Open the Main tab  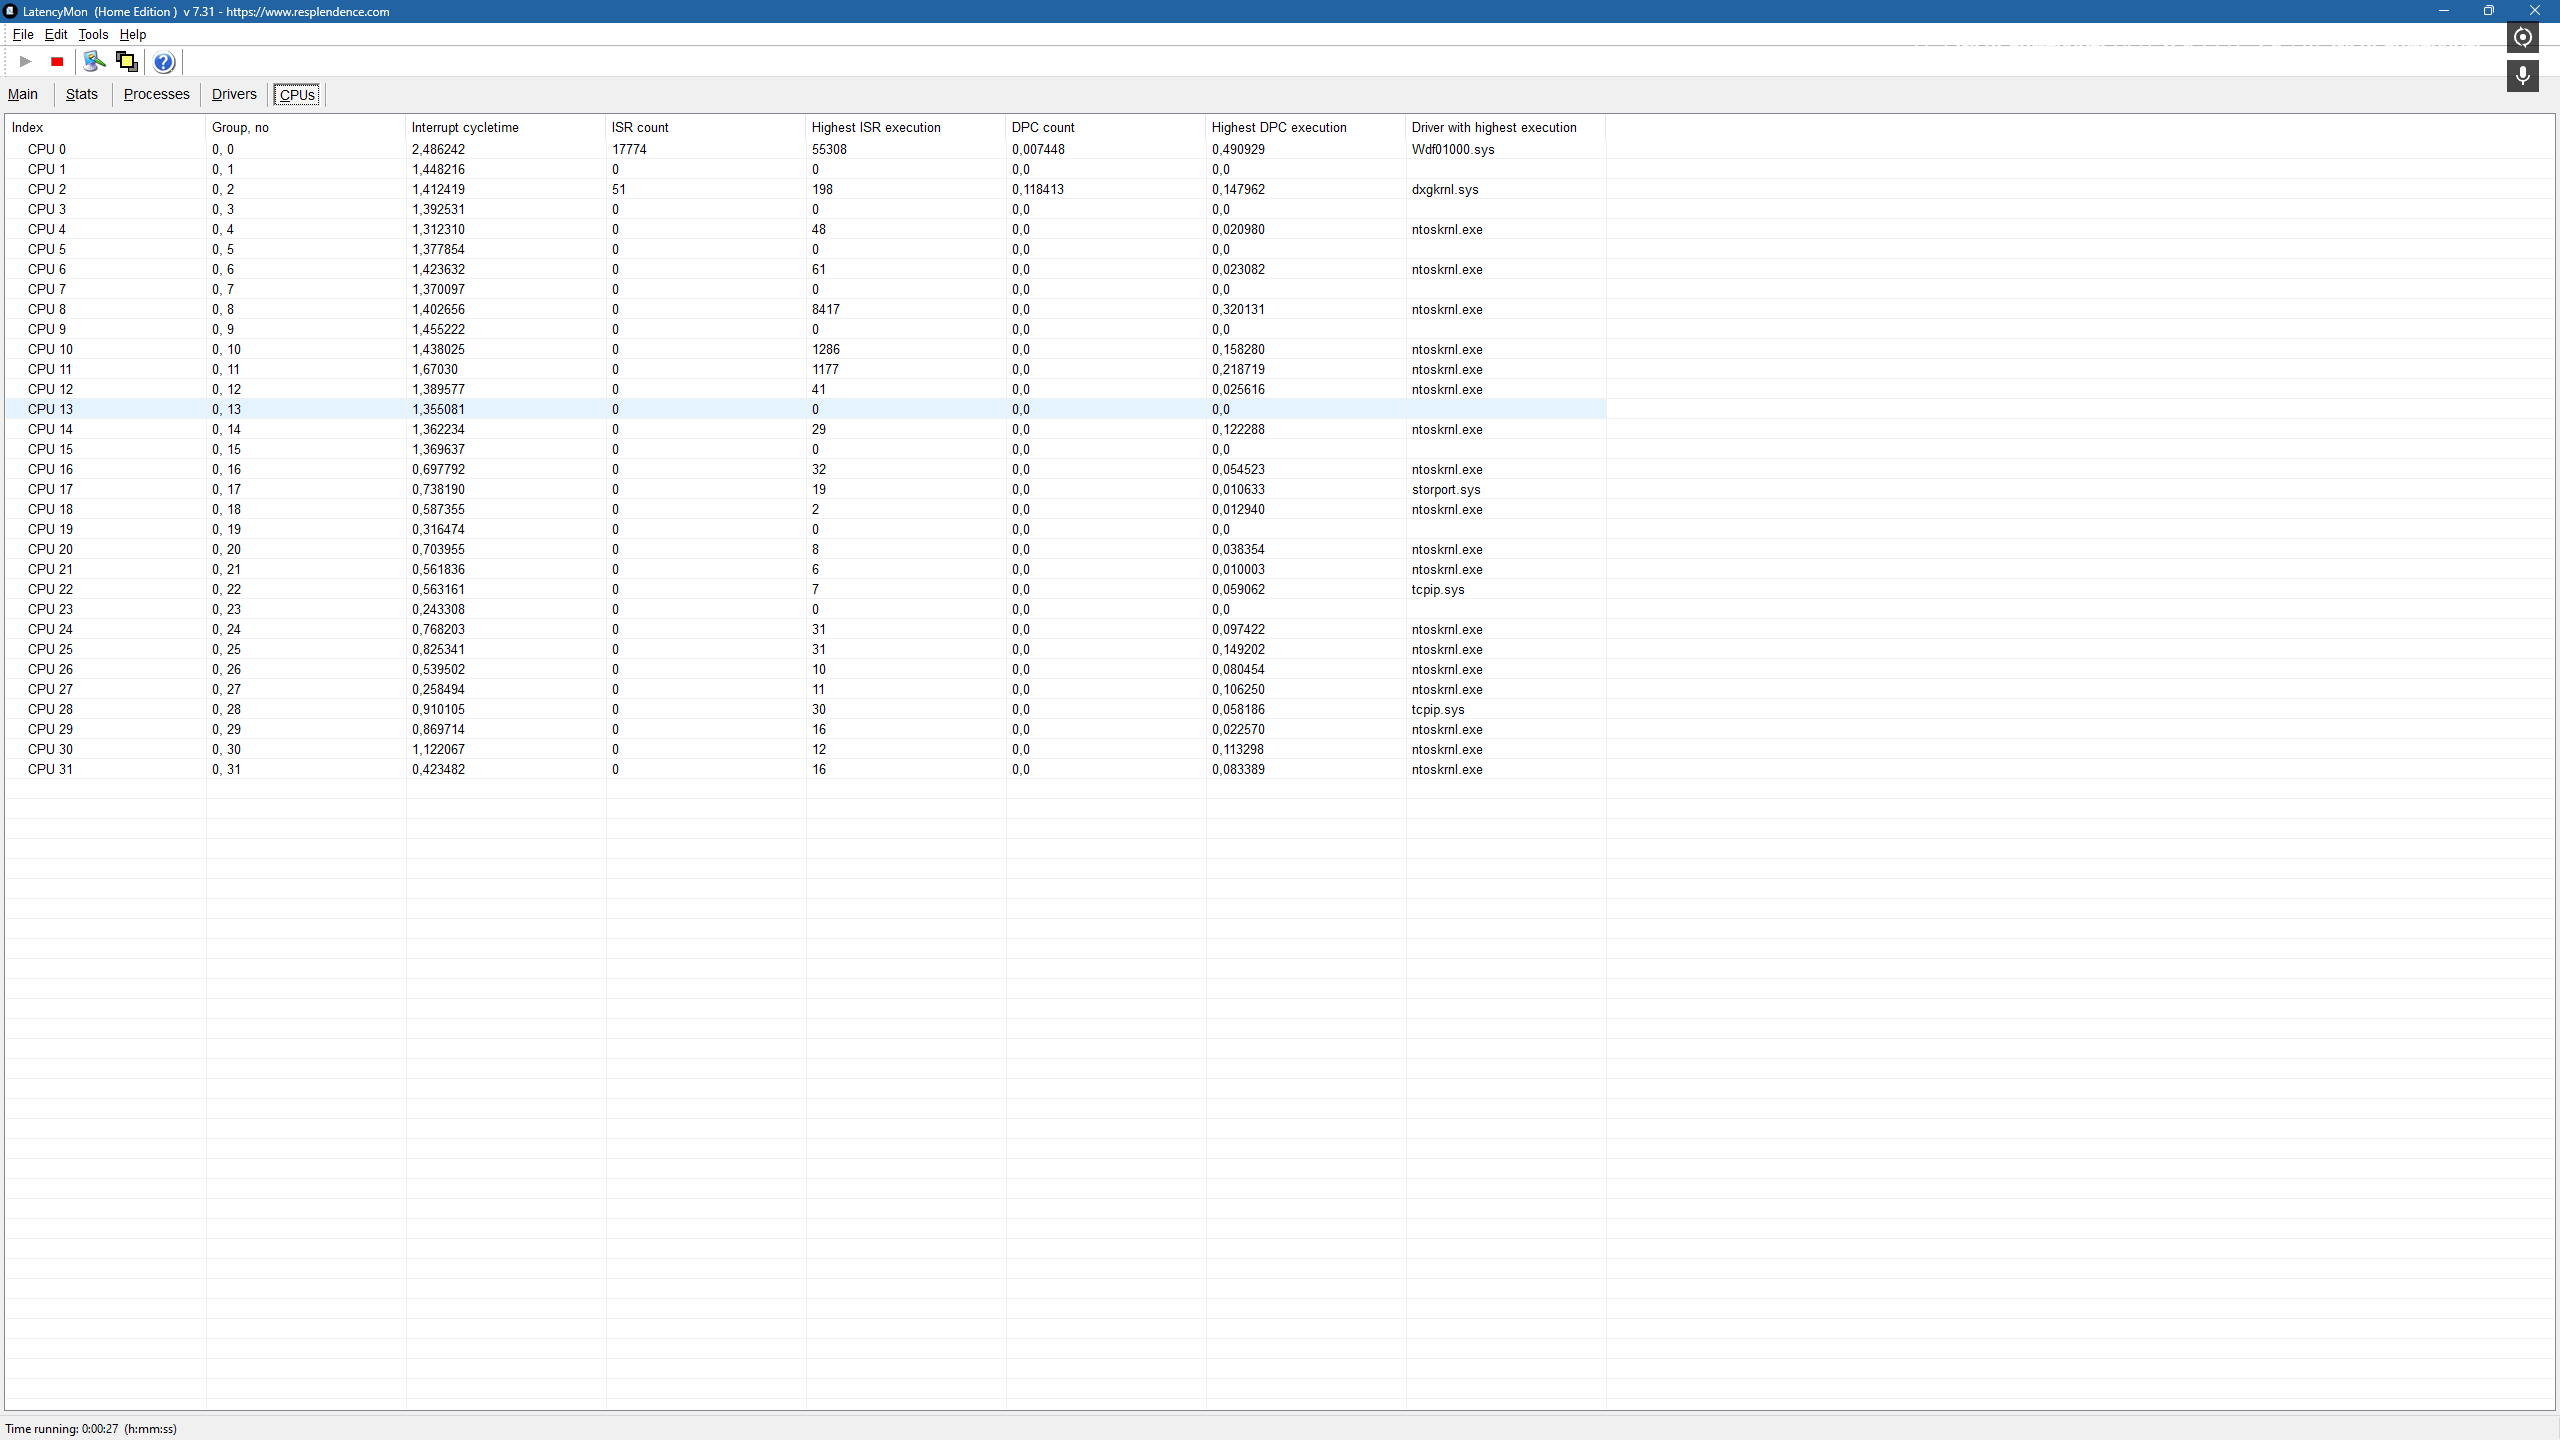click(23, 94)
